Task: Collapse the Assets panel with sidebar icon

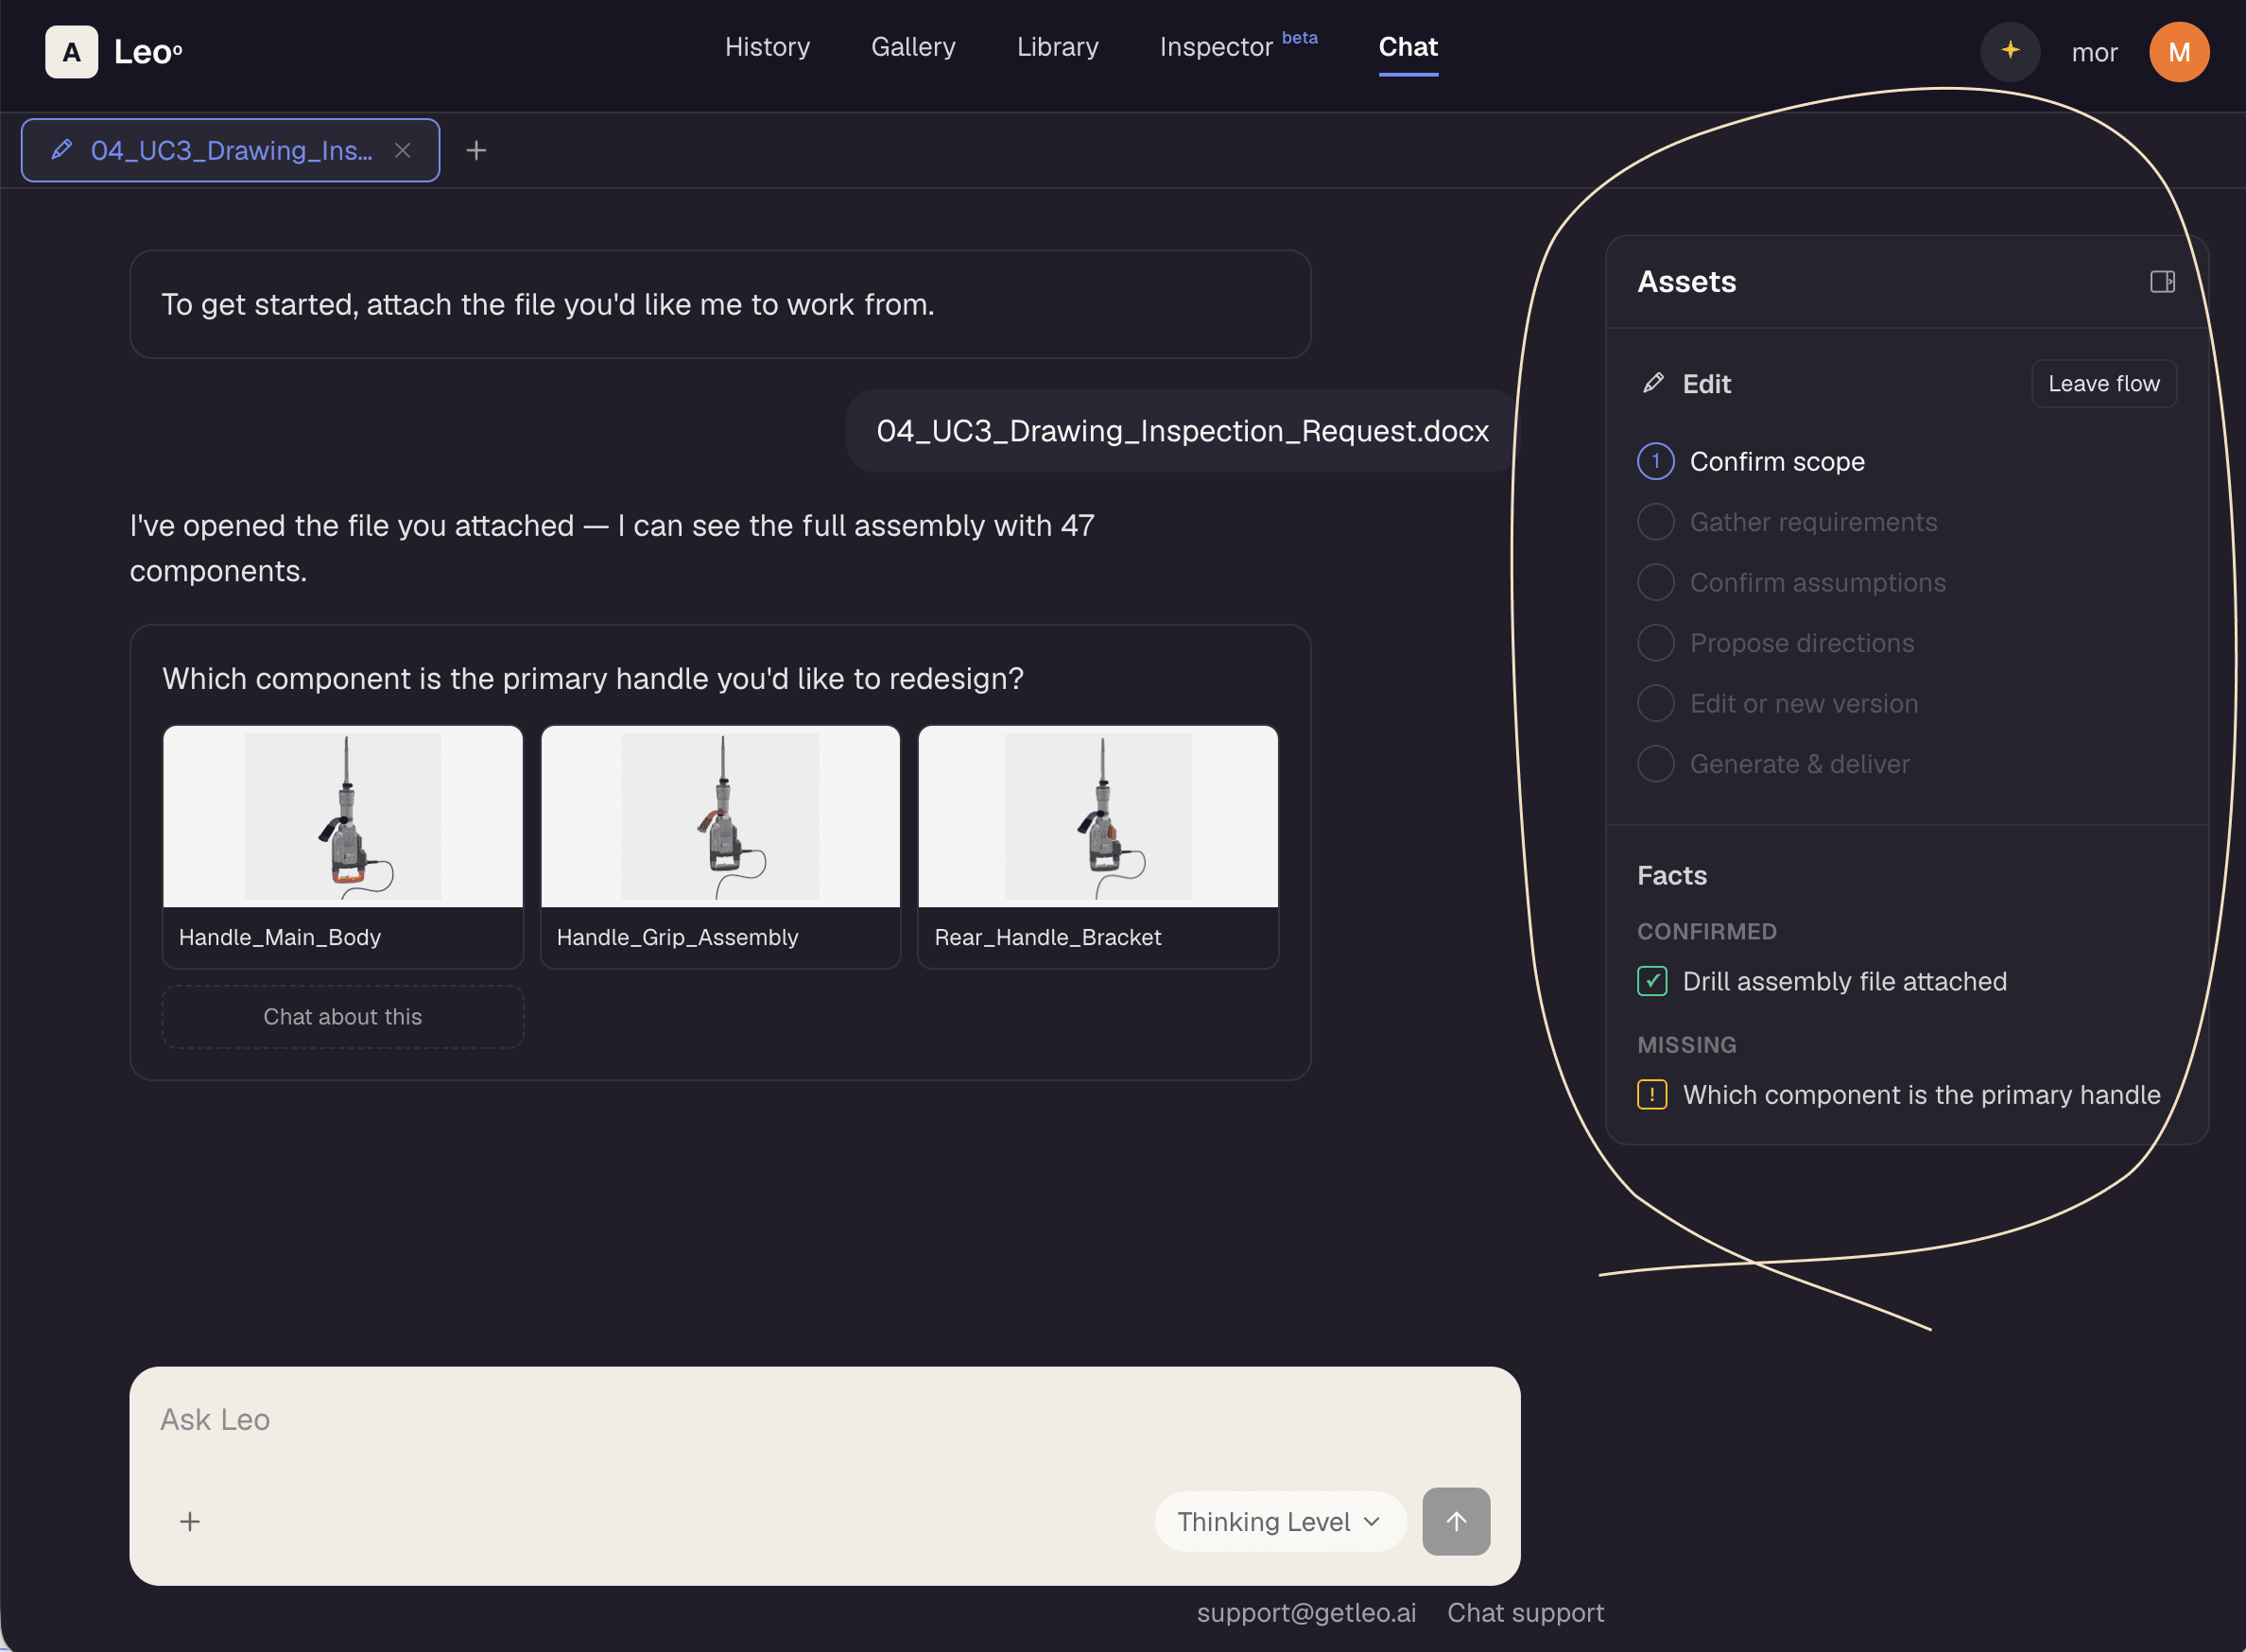Action: [2162, 282]
